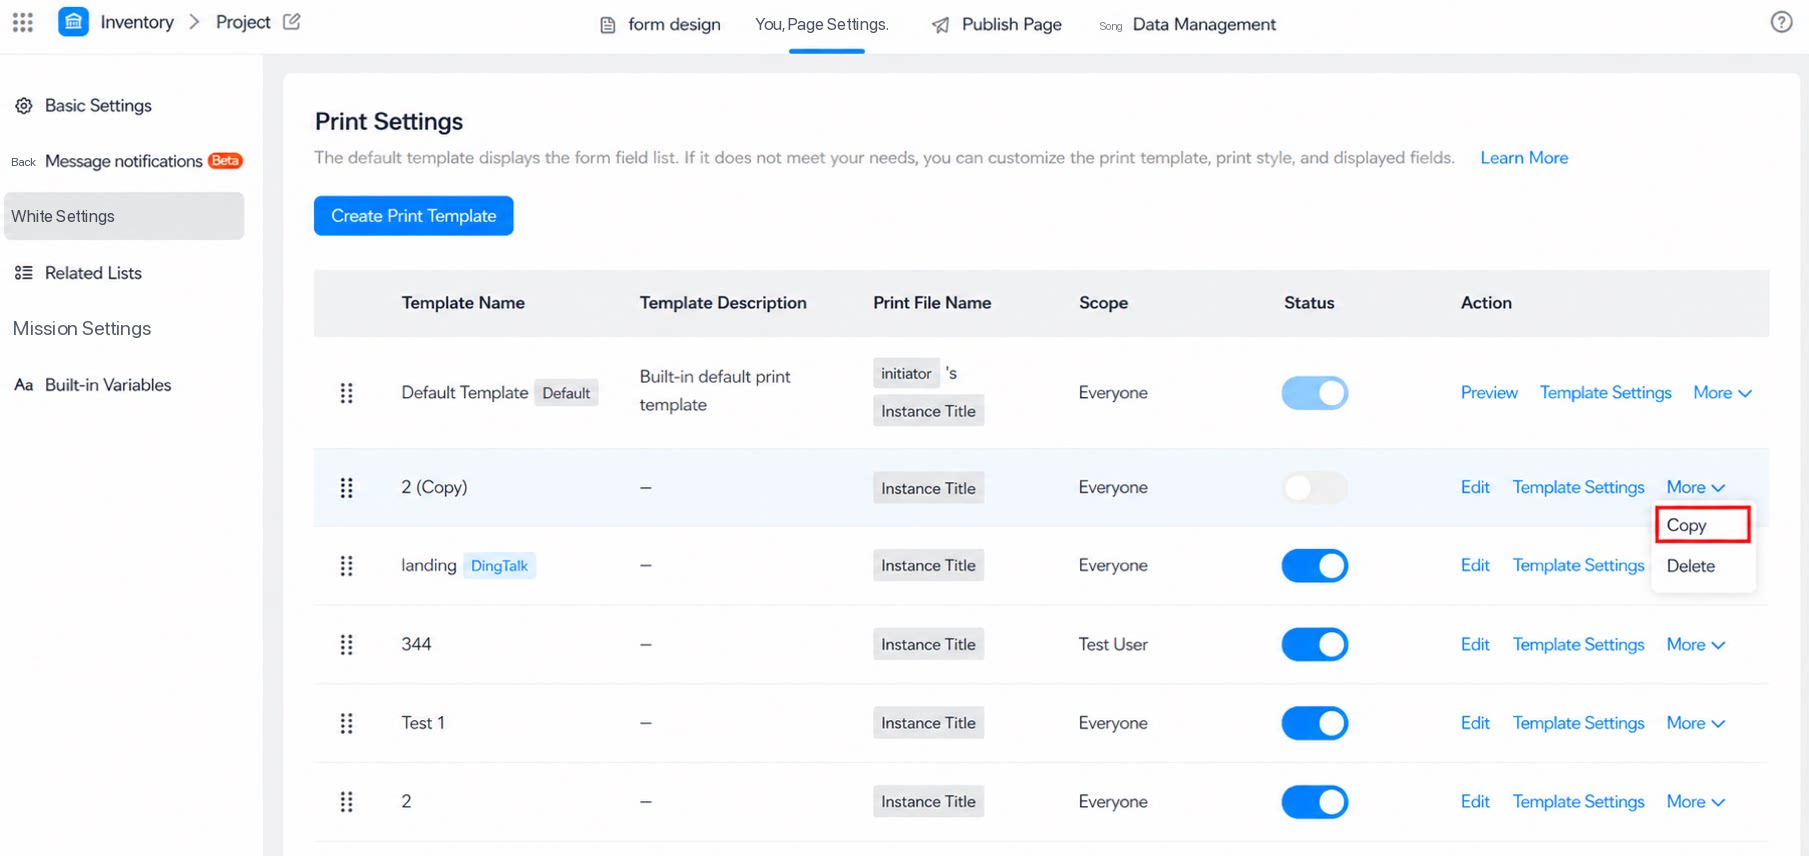Click the Related Lists list icon
The height and width of the screenshot is (856, 1809).
pos(24,273)
